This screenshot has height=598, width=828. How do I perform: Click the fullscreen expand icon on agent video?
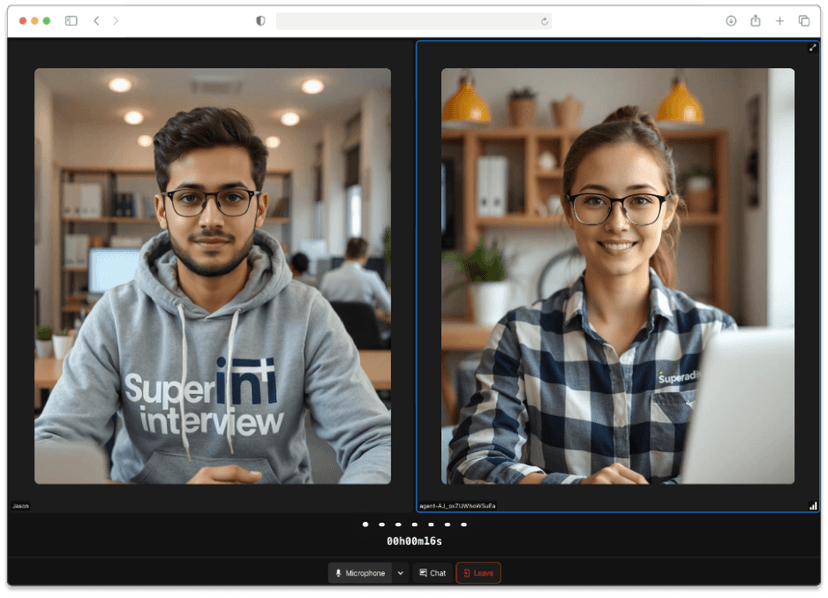click(x=812, y=48)
